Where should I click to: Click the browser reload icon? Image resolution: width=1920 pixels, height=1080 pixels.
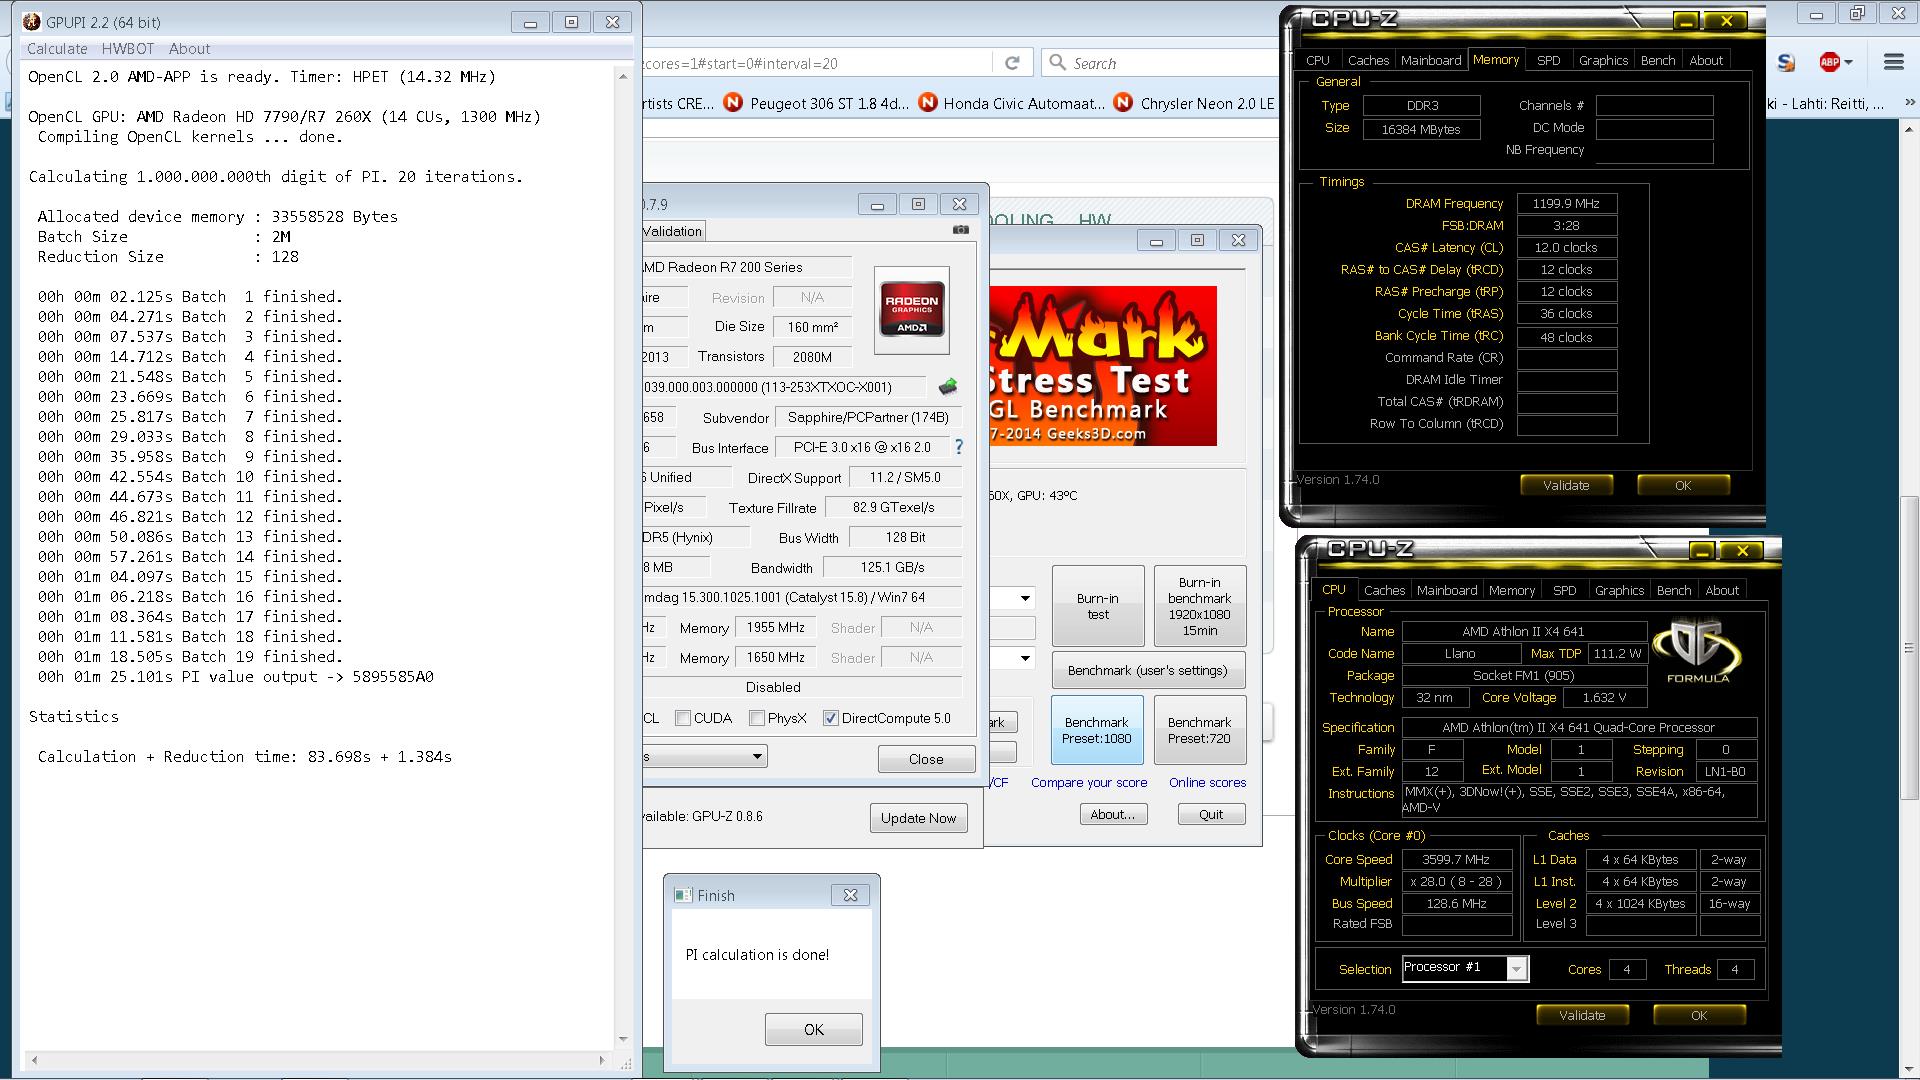tap(1012, 63)
